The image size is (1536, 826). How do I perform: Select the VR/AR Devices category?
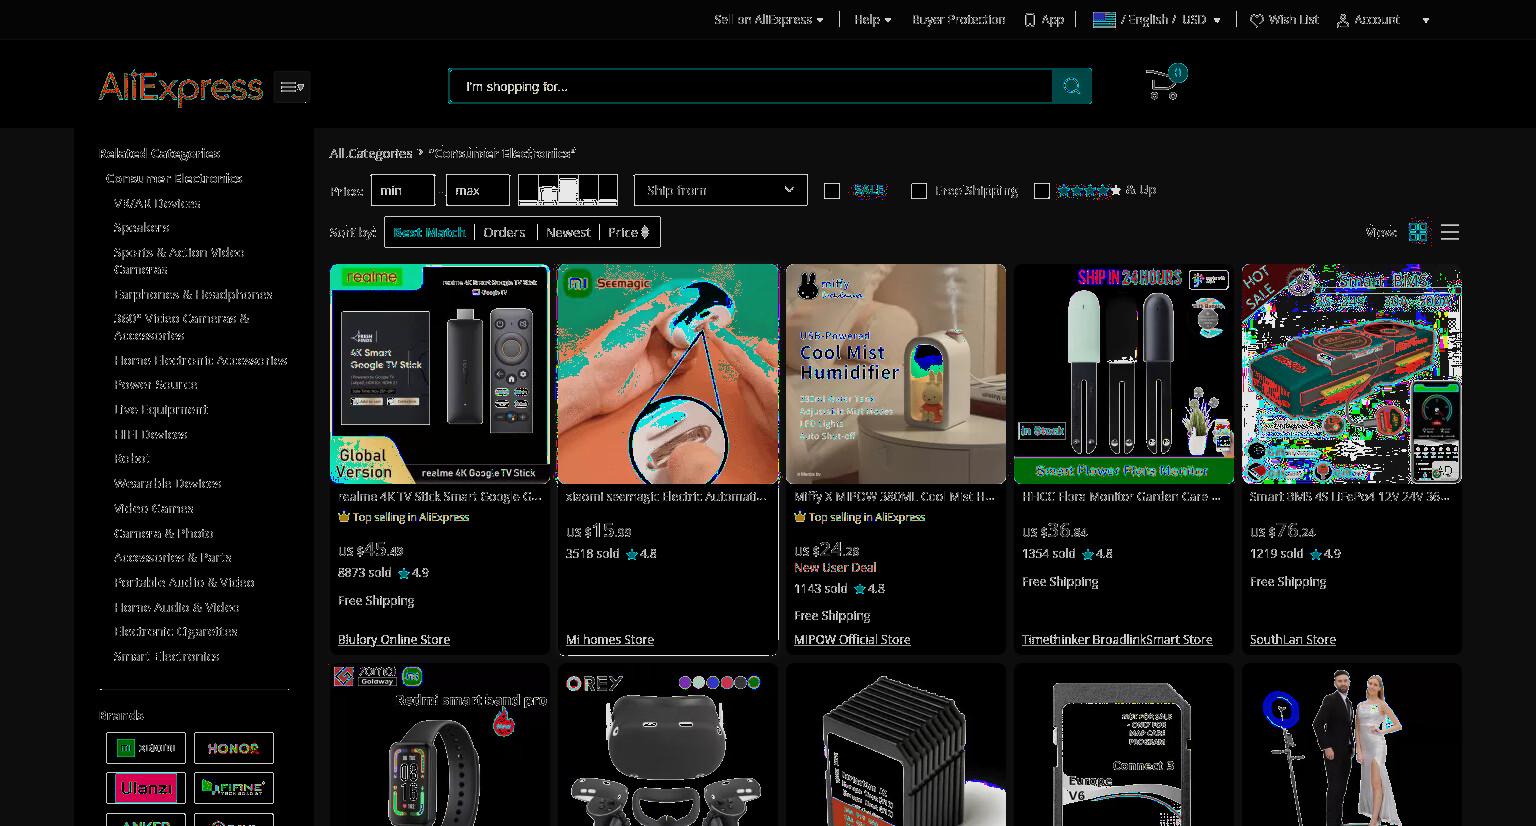coord(157,204)
